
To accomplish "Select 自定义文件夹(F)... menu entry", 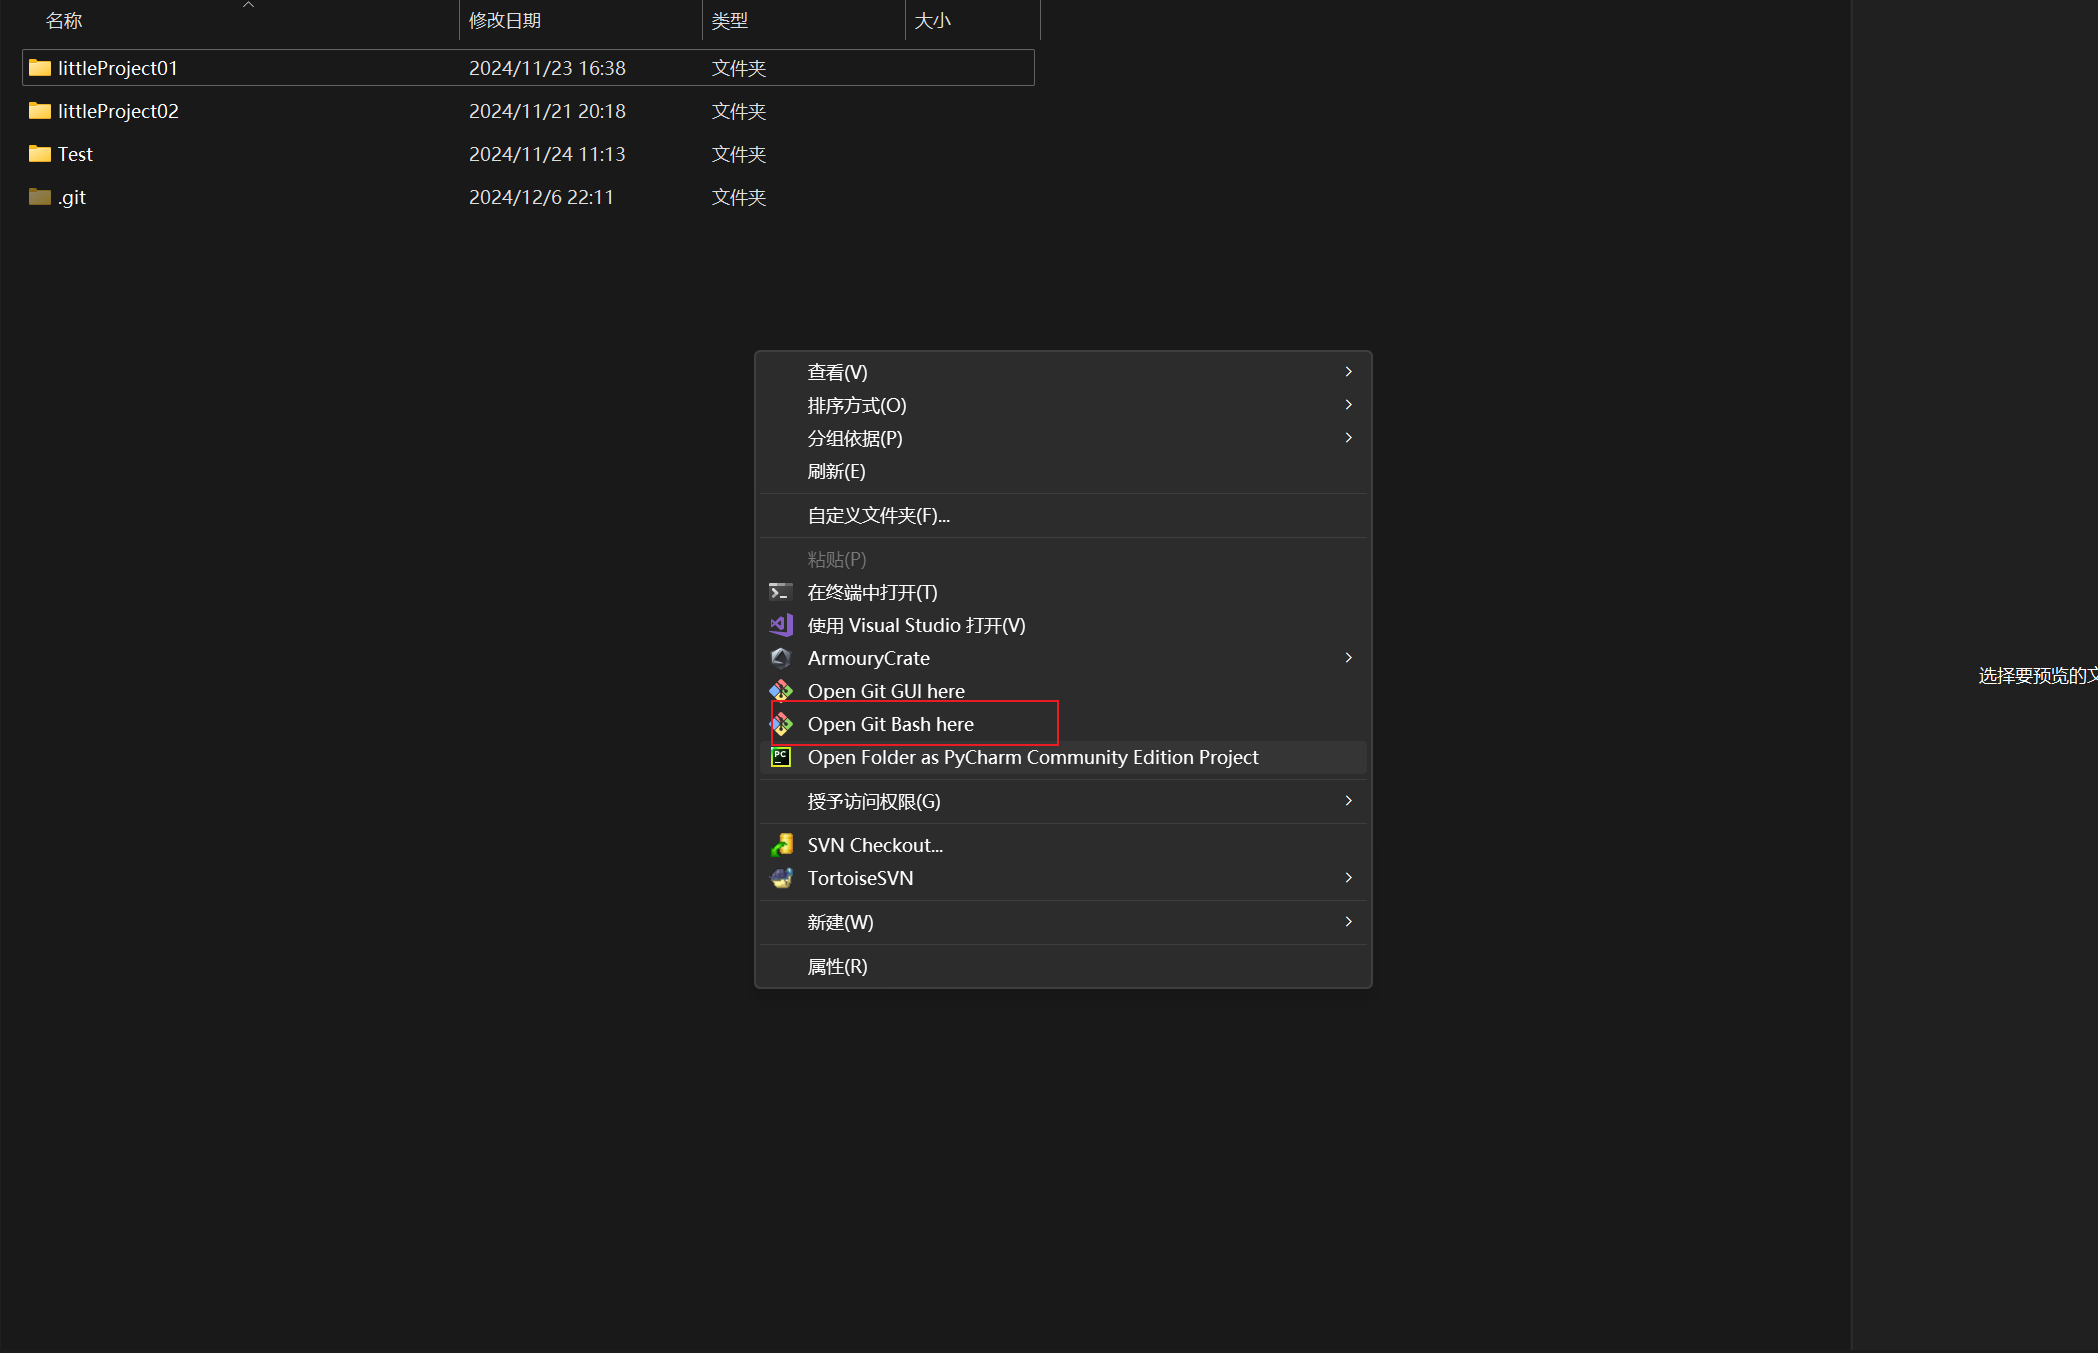I will coord(1063,515).
